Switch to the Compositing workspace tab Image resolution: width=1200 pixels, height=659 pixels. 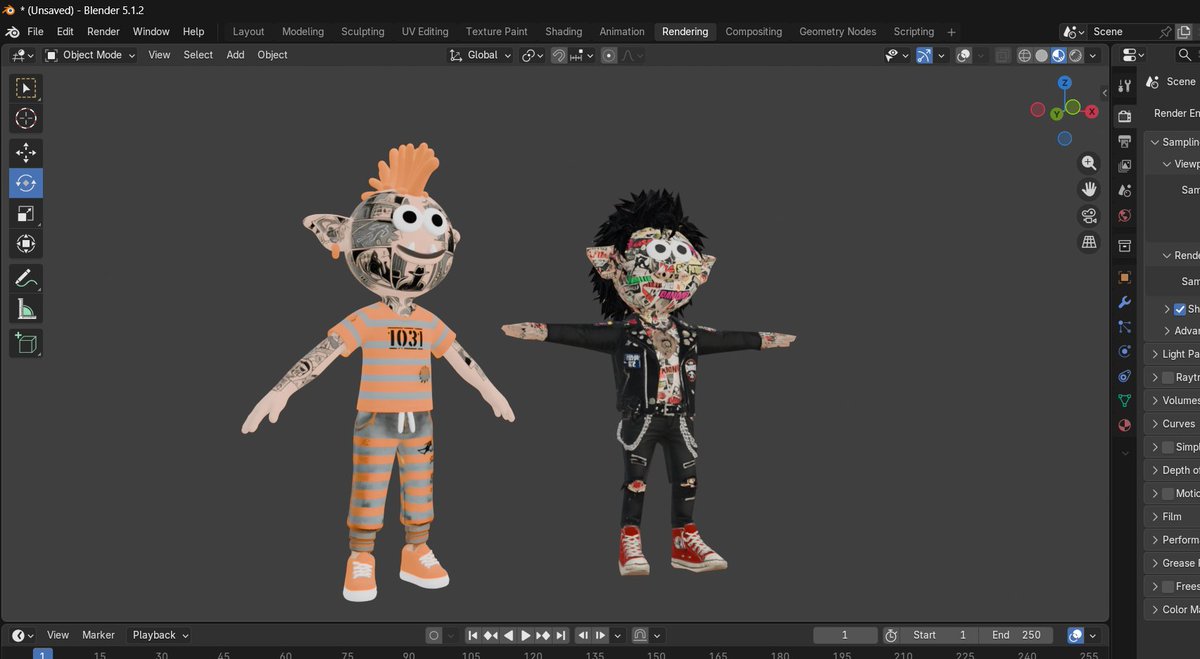(x=754, y=32)
